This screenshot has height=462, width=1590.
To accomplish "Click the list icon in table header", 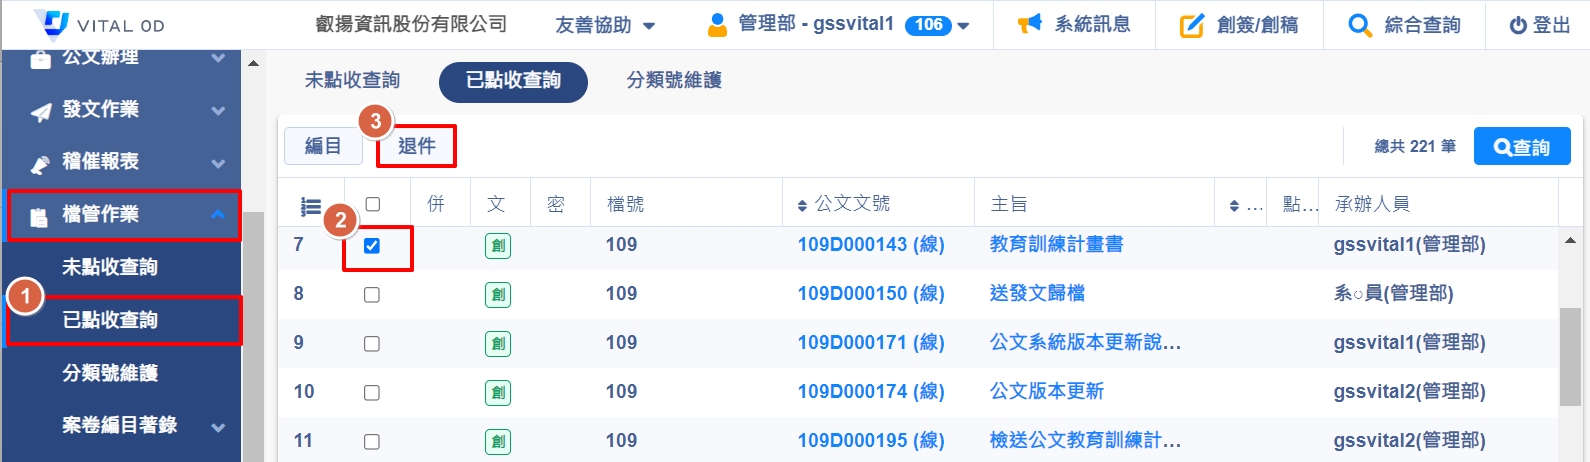I will pos(311,206).
